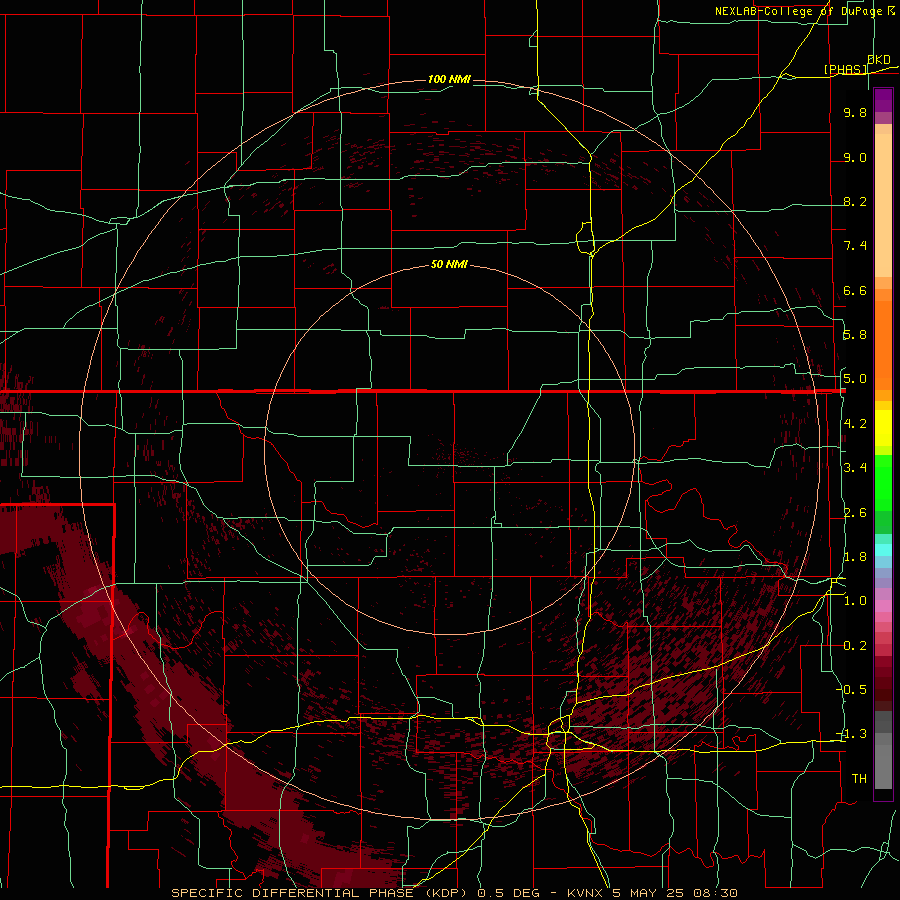Click the 100 NMI range ring label
The height and width of the screenshot is (900, 900).
(x=449, y=79)
